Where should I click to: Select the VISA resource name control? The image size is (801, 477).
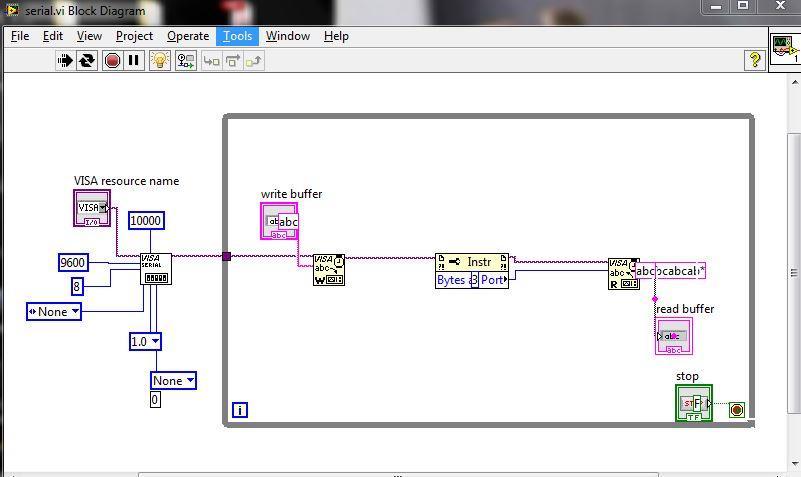click(x=92, y=208)
